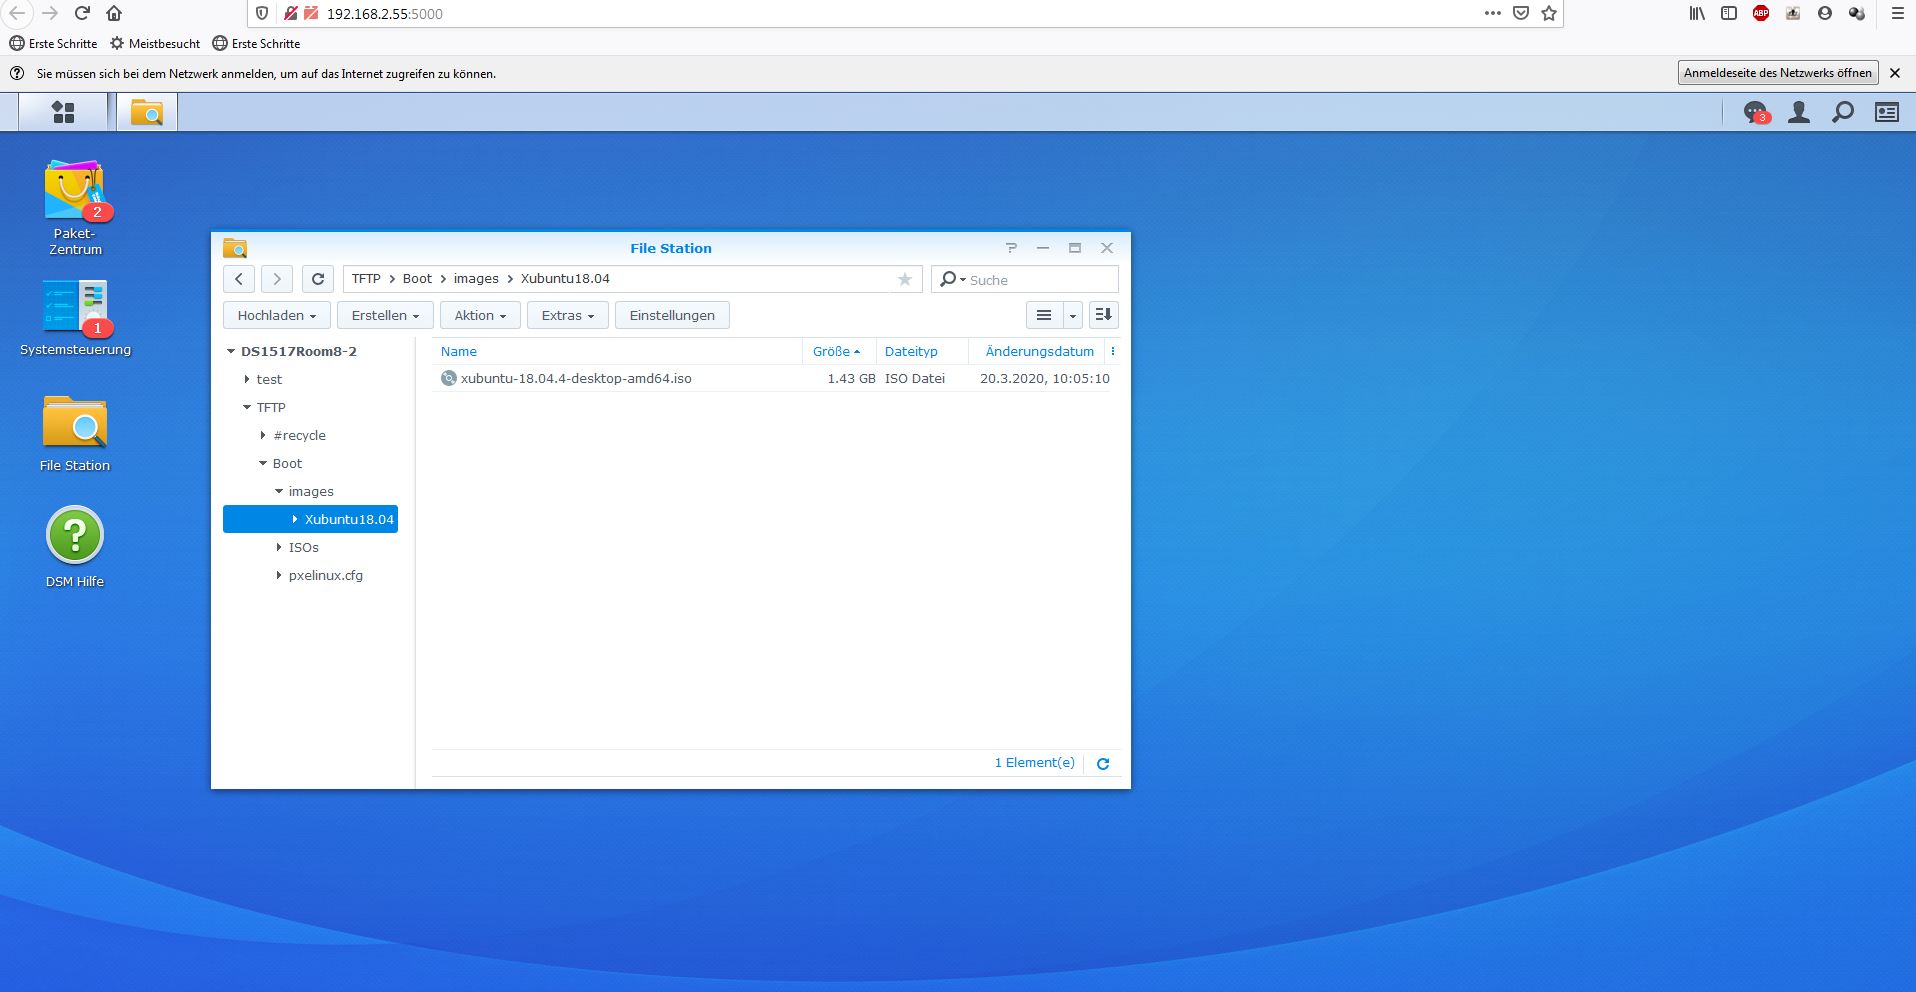Screen dimensions: 1916x992
Task: Open the DSM widgets panel icon
Action: (x=1887, y=112)
